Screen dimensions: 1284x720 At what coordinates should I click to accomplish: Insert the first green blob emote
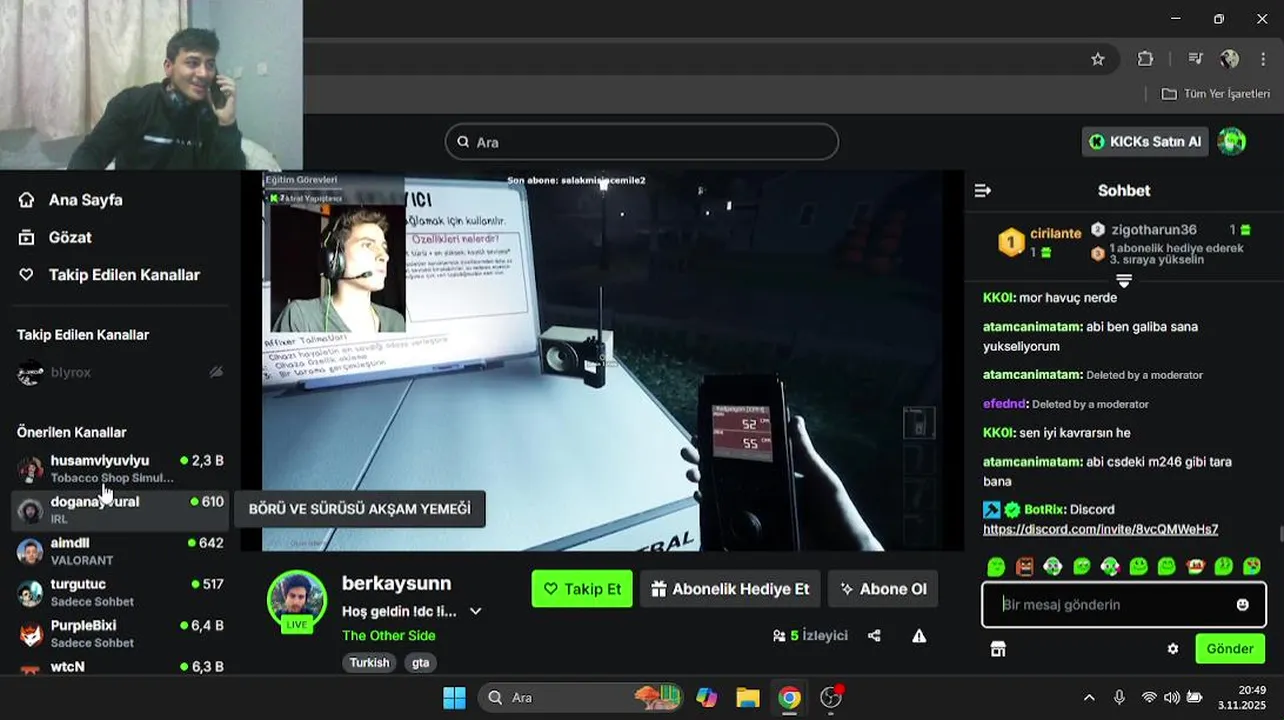coord(996,567)
